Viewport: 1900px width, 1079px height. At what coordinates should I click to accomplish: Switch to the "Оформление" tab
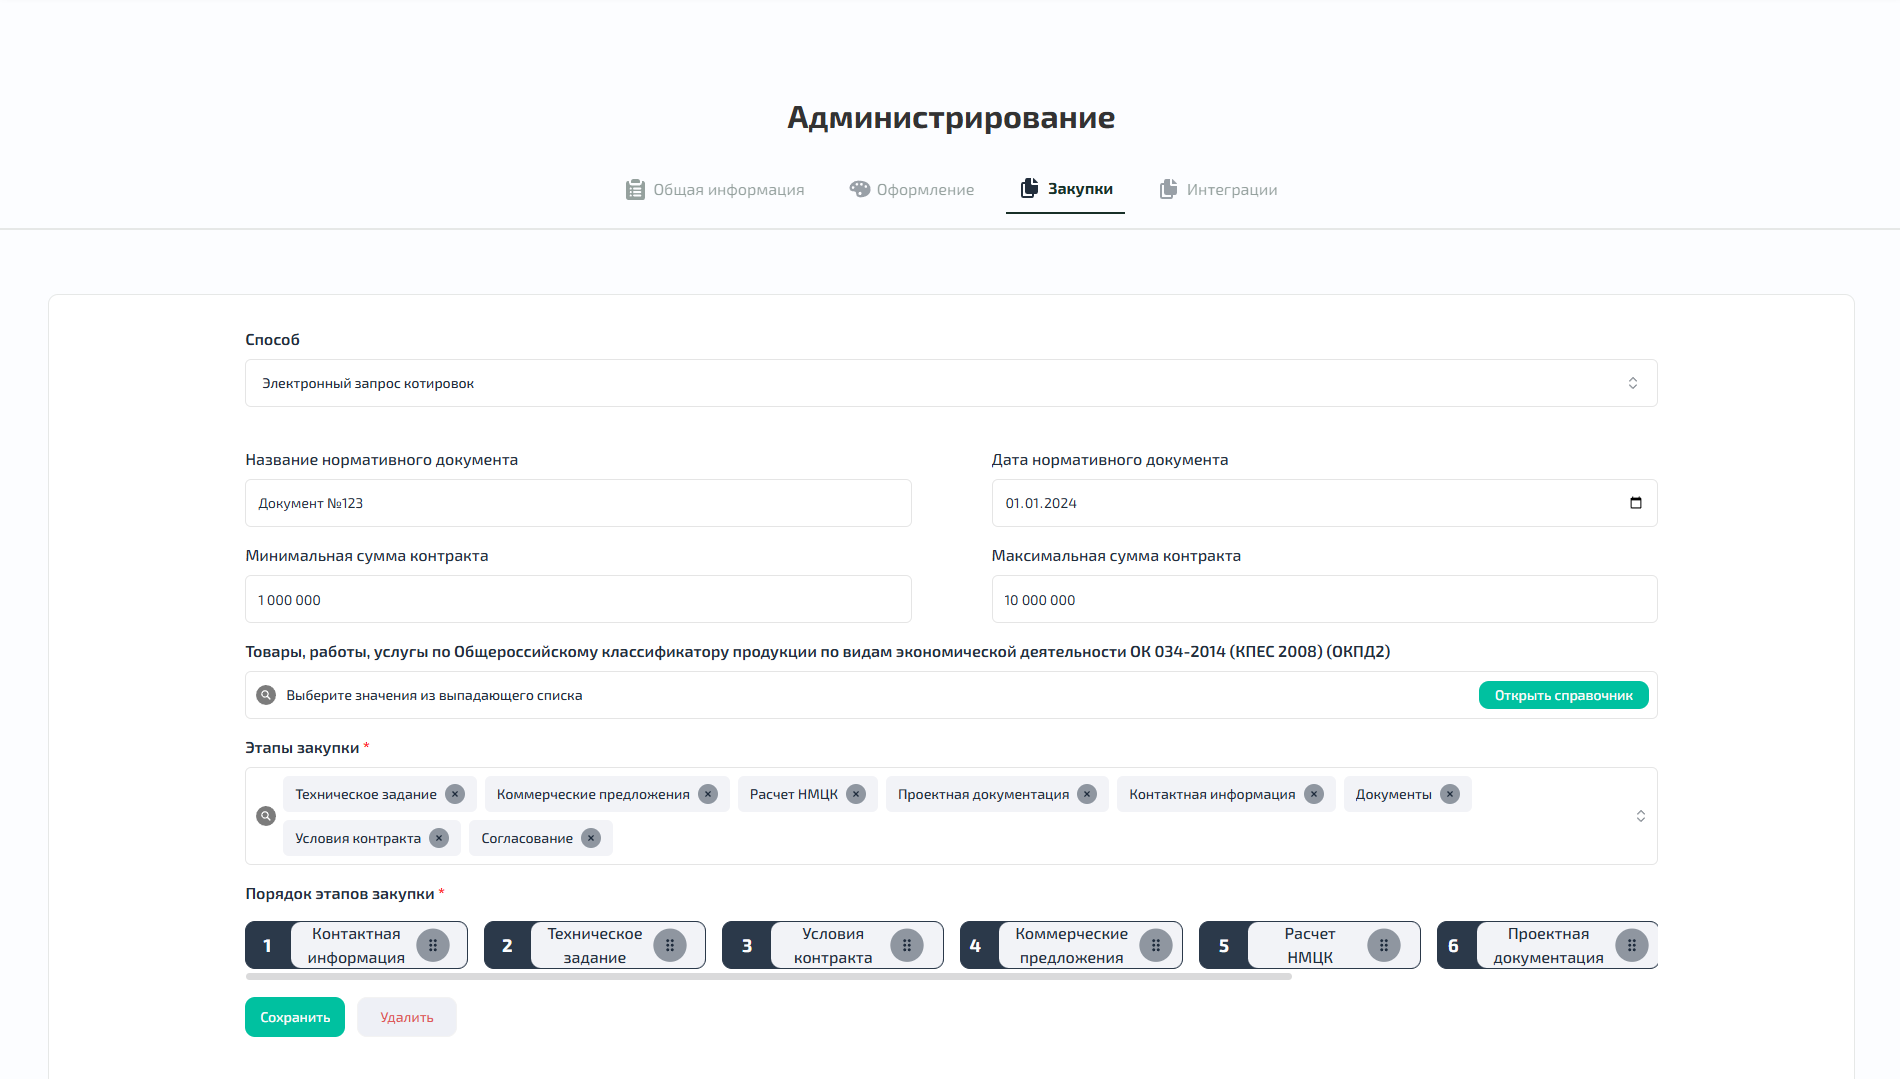coord(925,189)
